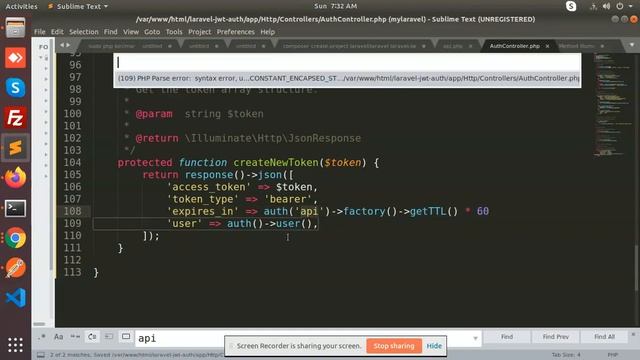Image resolution: width=640 pixels, height=360 pixels.
Task: Show all applications grid
Action: point(16,345)
